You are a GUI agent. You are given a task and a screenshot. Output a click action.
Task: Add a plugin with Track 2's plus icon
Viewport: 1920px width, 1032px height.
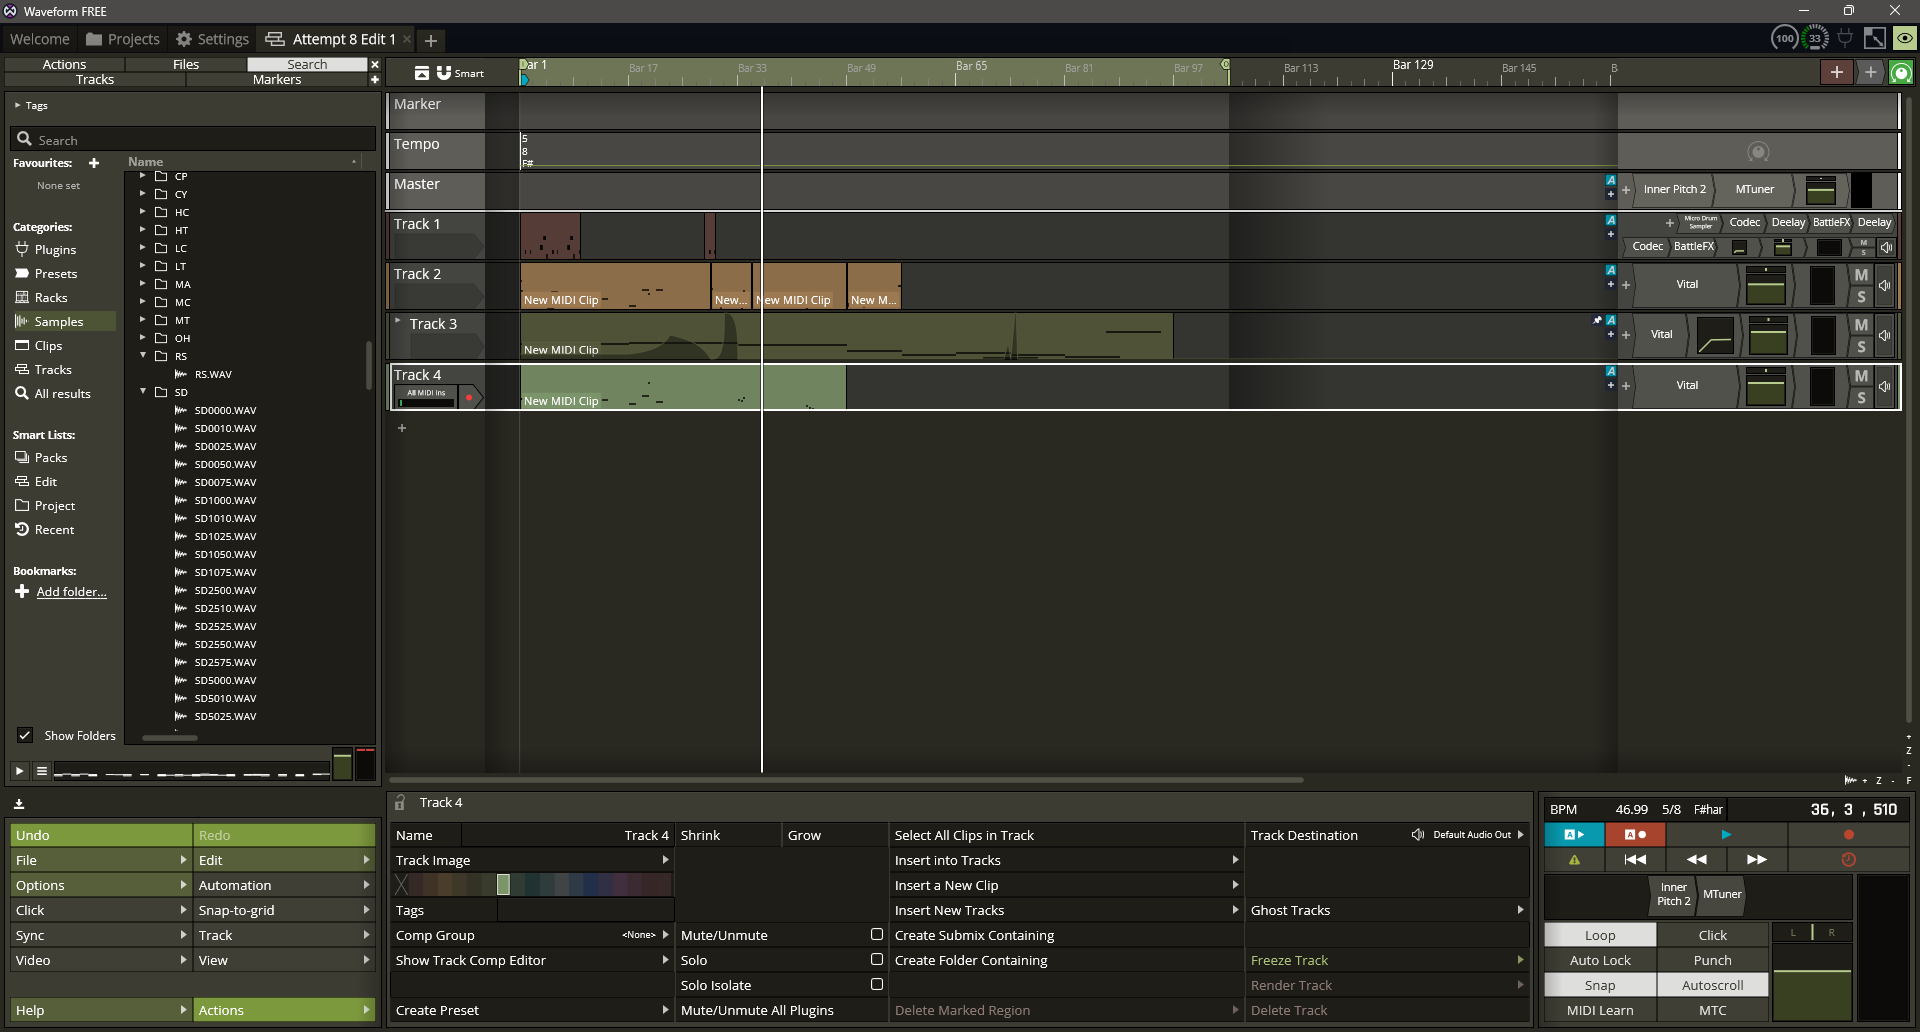click(1626, 285)
